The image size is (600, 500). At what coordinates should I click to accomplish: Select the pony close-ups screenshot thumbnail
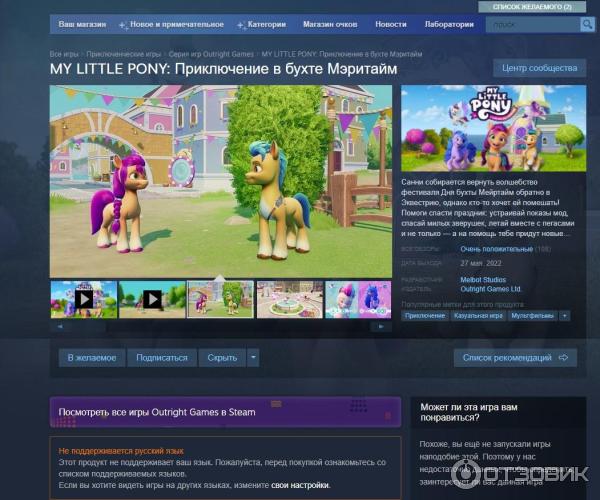click(358, 300)
